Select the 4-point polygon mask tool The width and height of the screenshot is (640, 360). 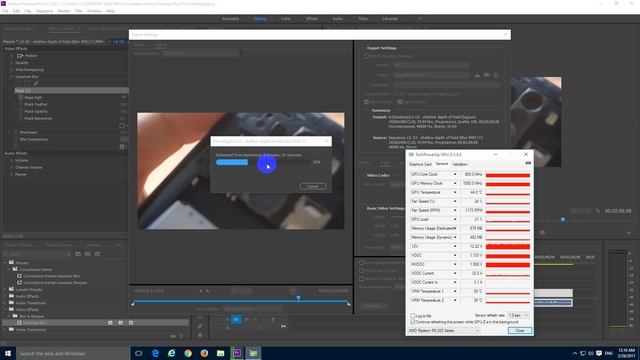27,83
